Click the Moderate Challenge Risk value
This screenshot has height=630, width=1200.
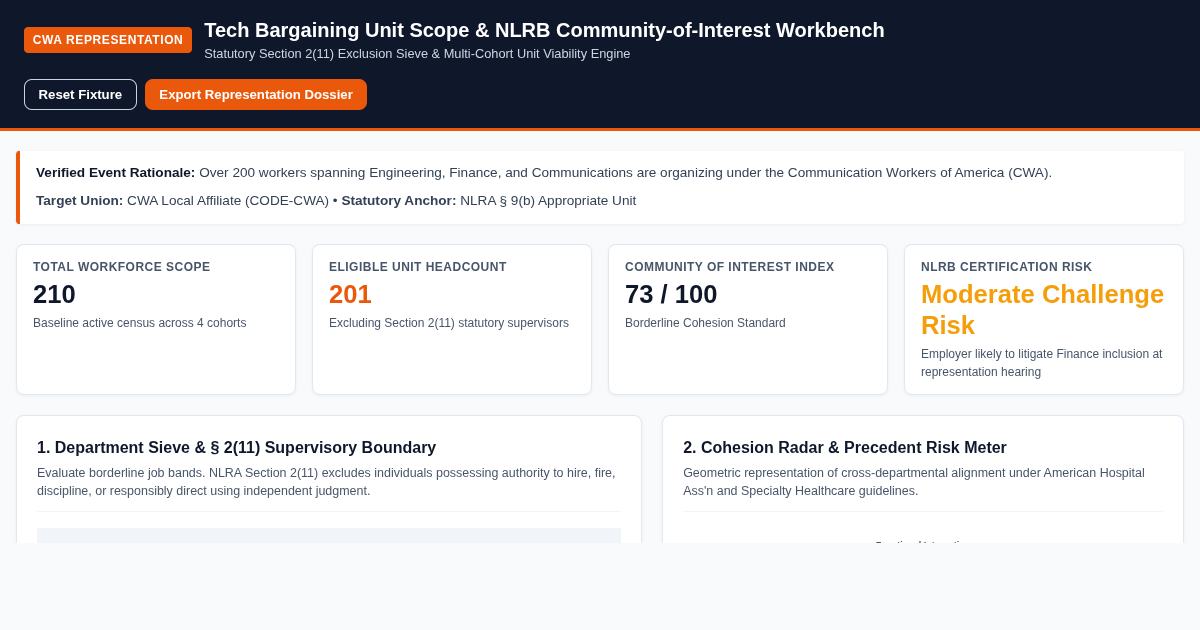coord(1042,310)
